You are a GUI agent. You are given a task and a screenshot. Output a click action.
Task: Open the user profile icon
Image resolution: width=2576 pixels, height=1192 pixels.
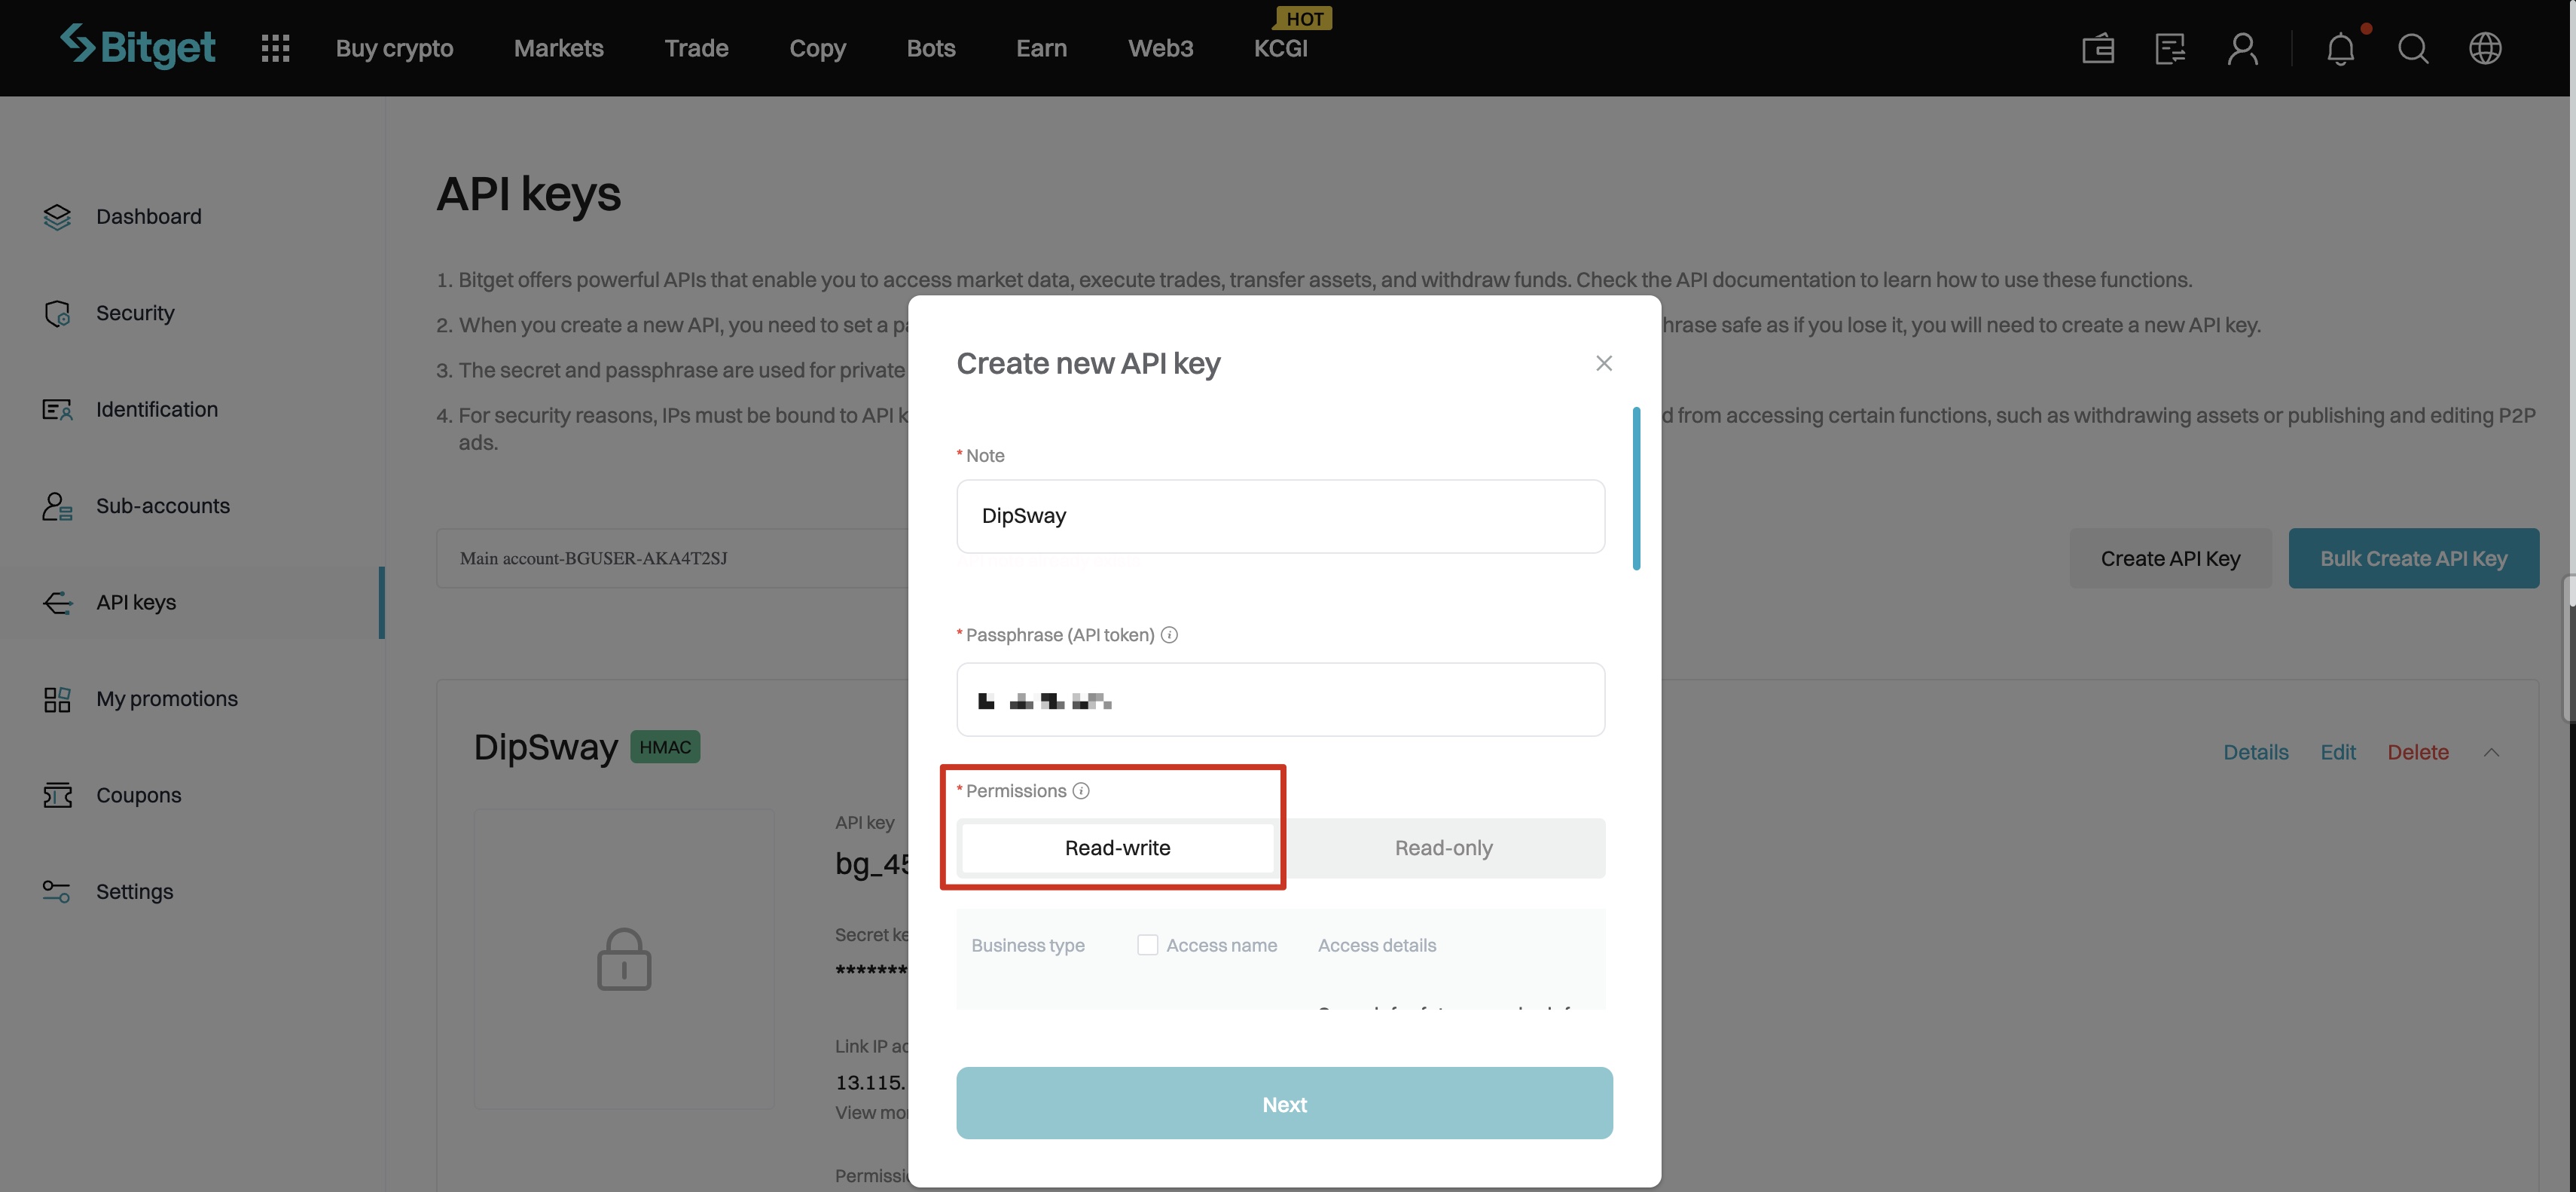pos(2242,48)
